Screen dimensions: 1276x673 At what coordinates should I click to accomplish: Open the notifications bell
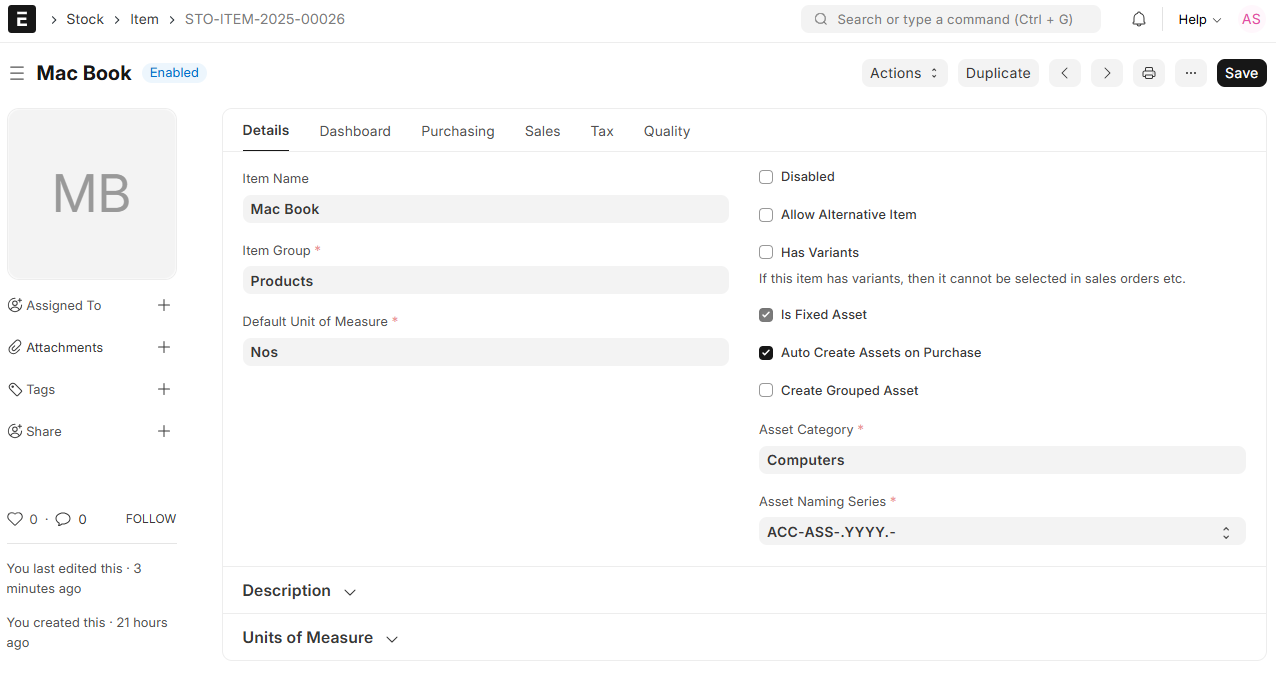point(1139,19)
